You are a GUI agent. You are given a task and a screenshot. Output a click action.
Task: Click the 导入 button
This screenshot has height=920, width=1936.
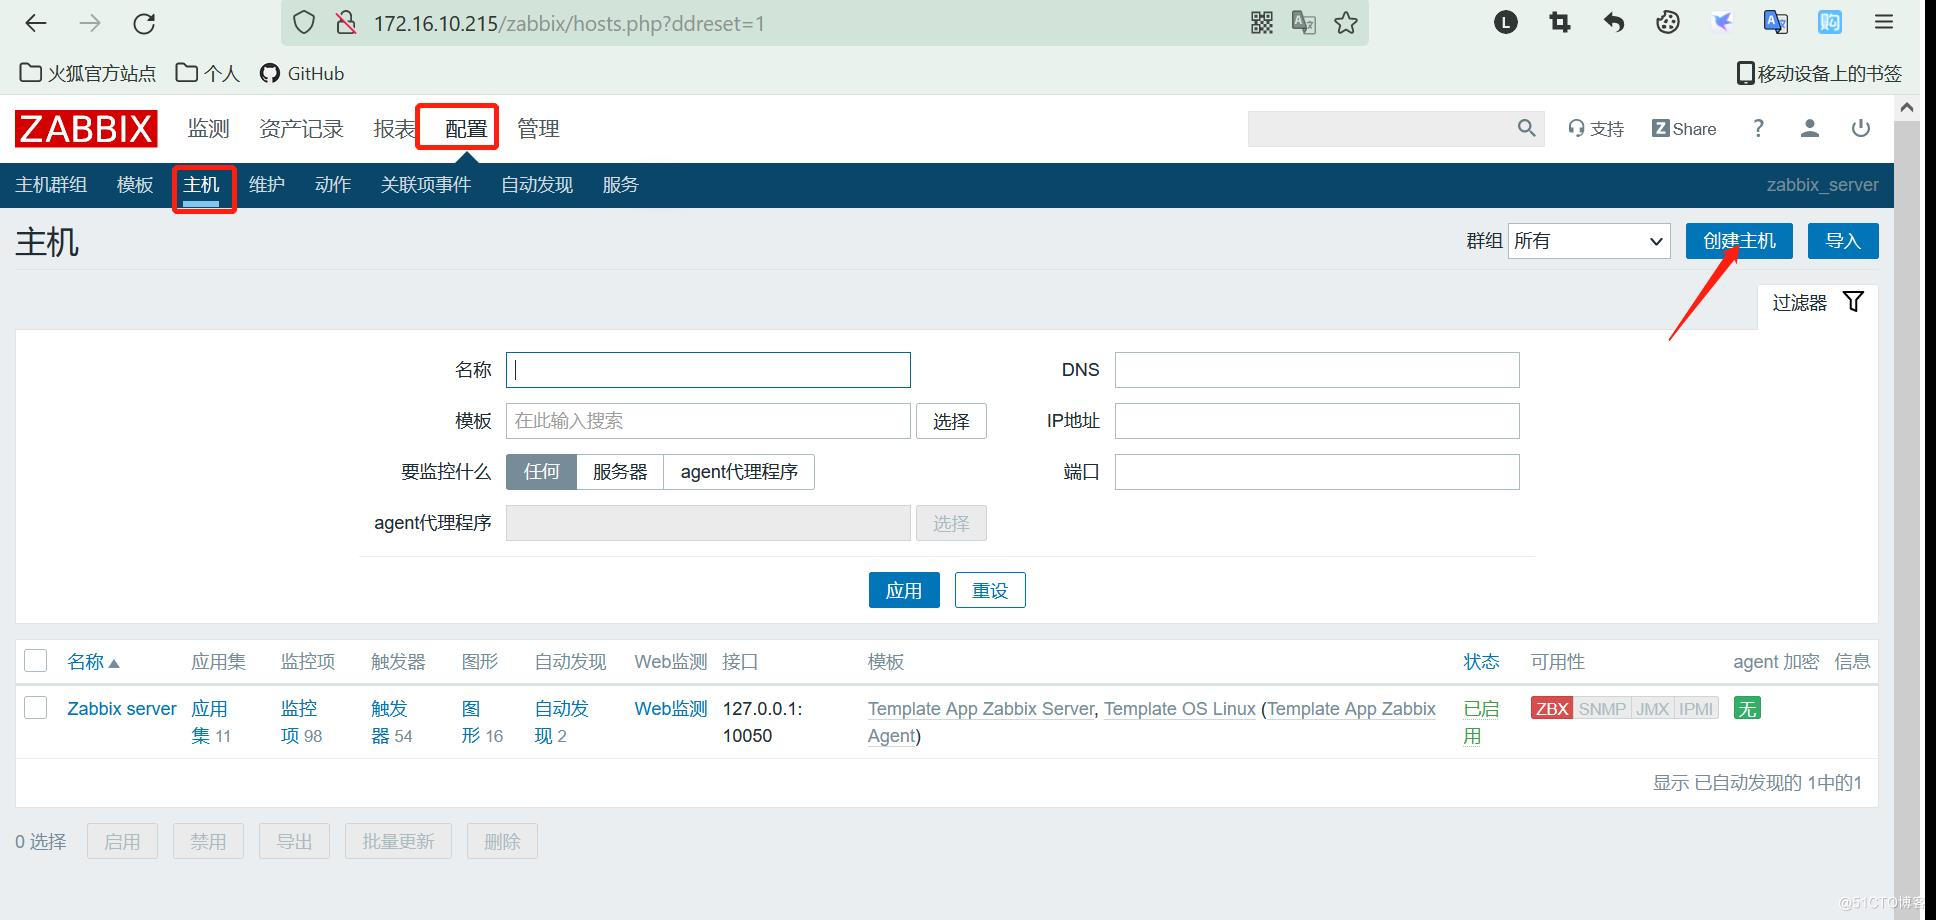pos(1842,241)
